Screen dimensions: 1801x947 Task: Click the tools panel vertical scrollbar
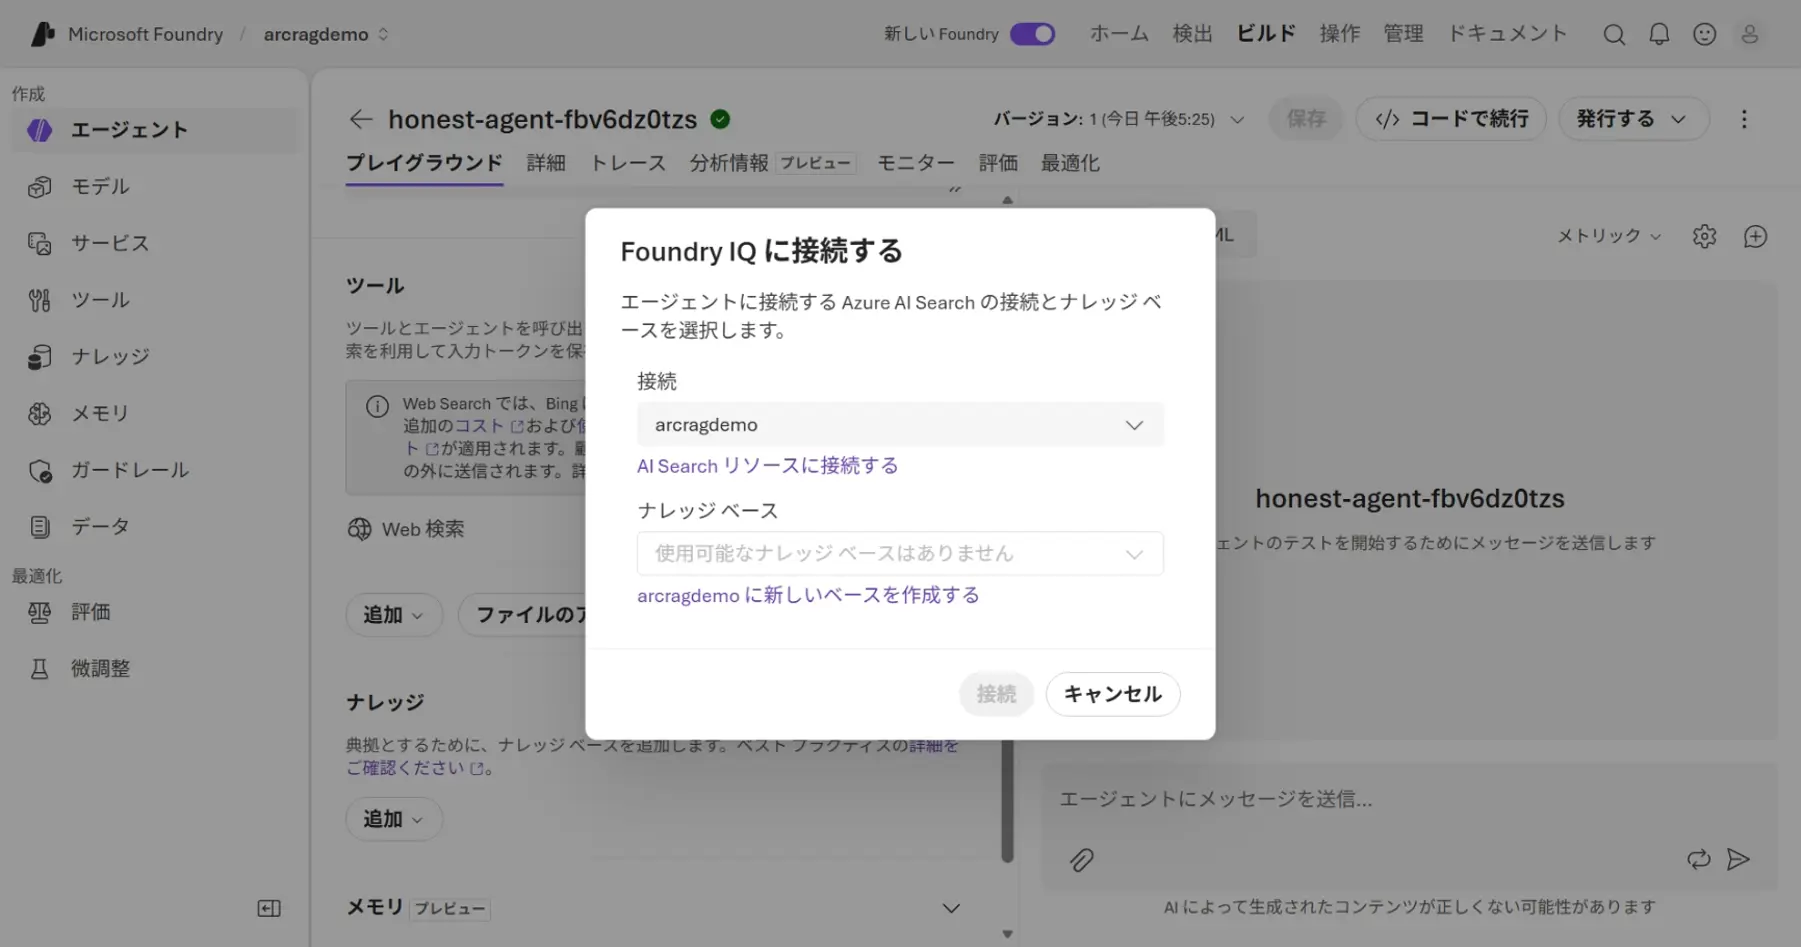[x=1007, y=800]
